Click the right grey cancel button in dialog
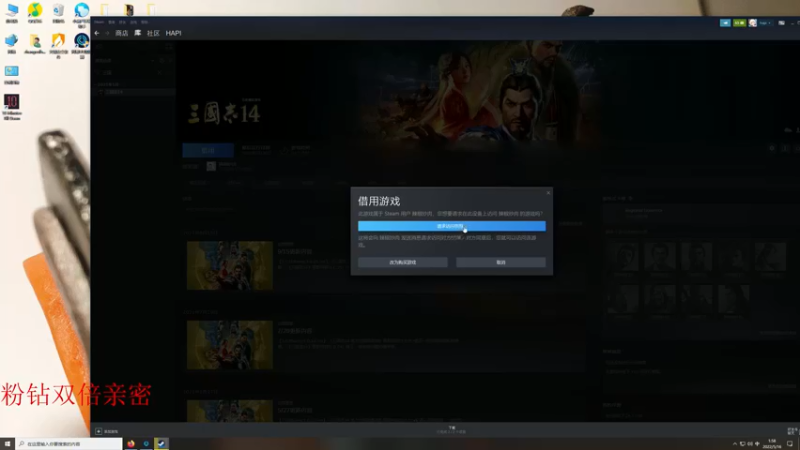800x450 pixels. (x=501, y=262)
